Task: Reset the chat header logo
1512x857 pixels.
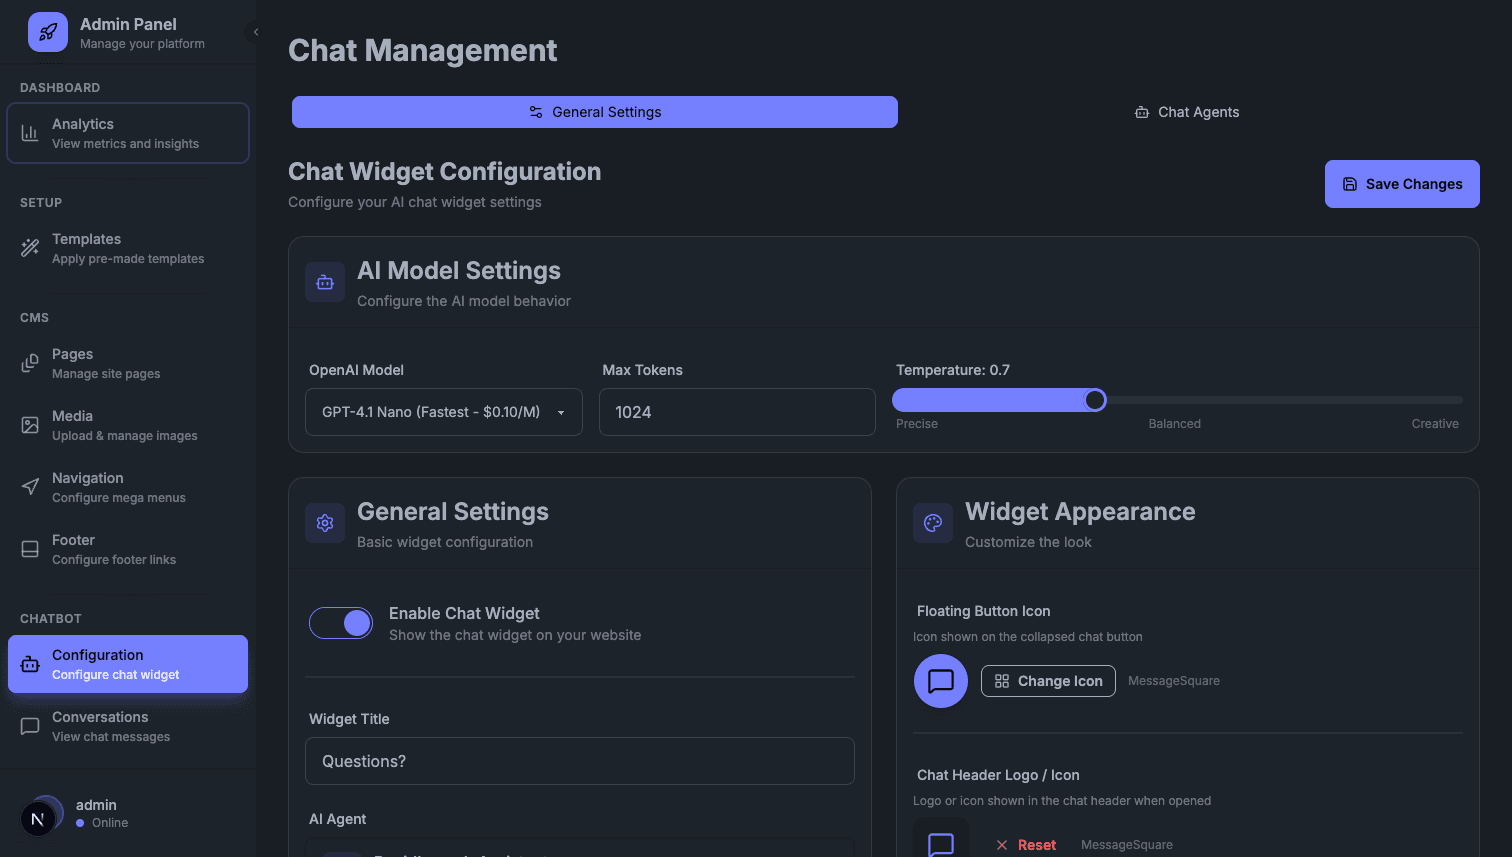Action: click(1026, 844)
